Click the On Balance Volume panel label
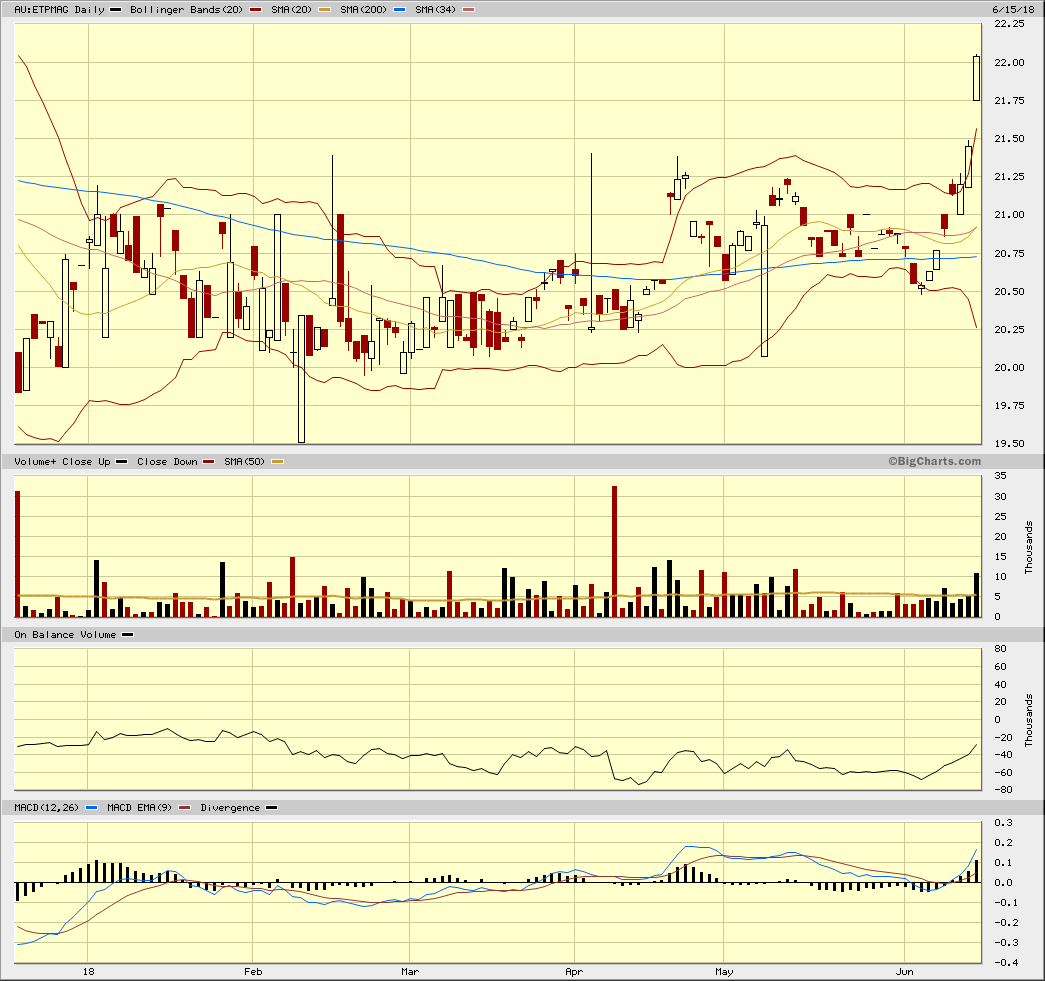 (x=65, y=635)
